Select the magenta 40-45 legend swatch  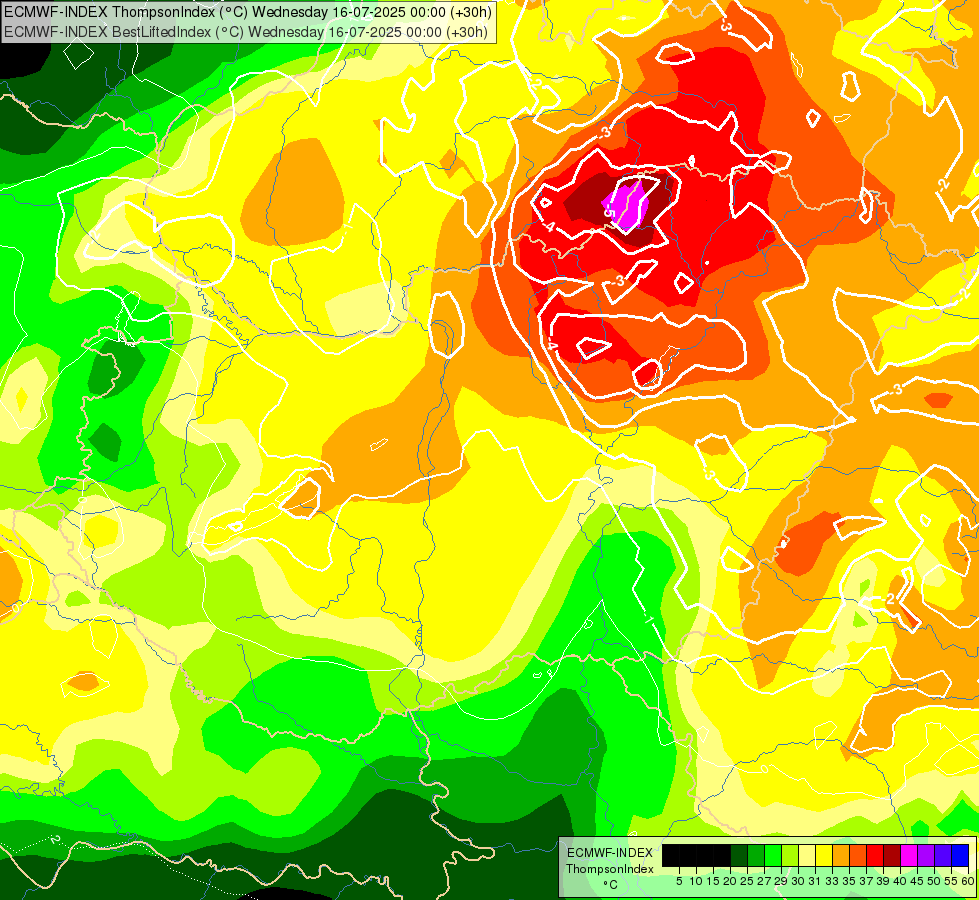click(x=909, y=855)
